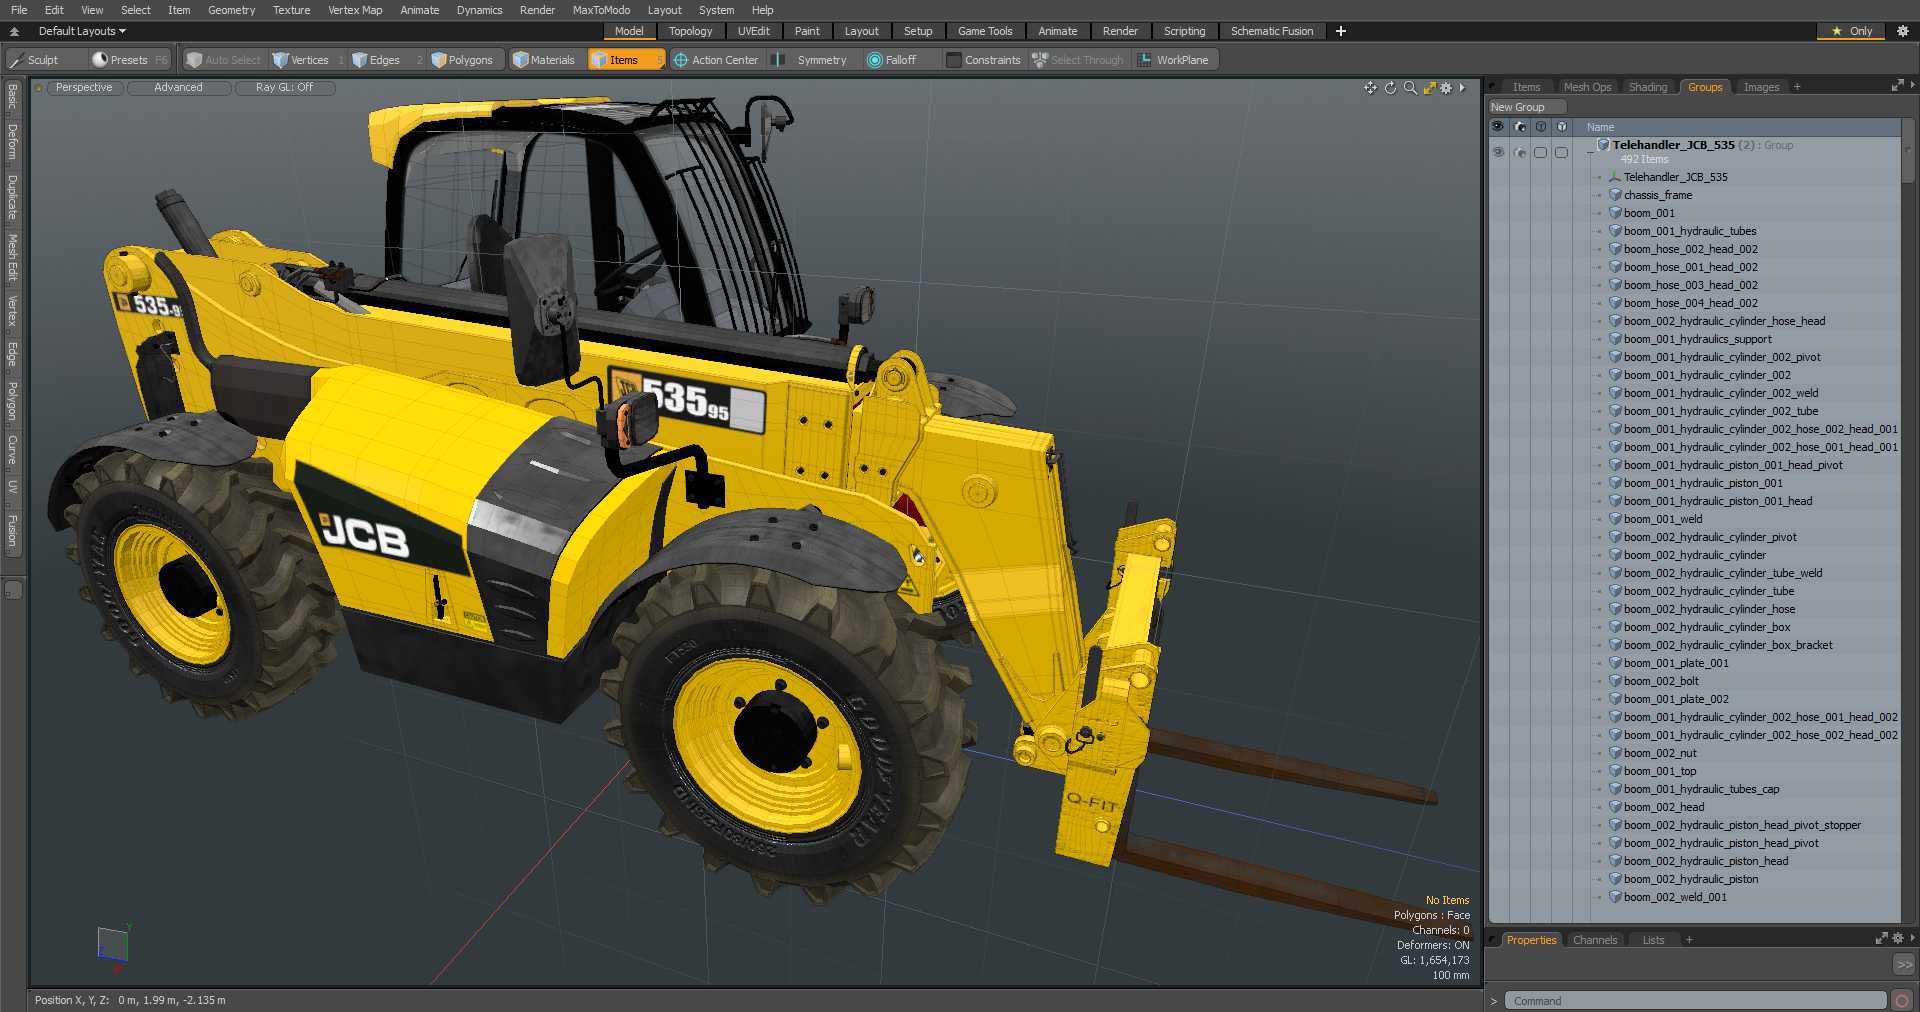Click the Name column header
Screen dimensions: 1920x1012
[x=1738, y=127]
